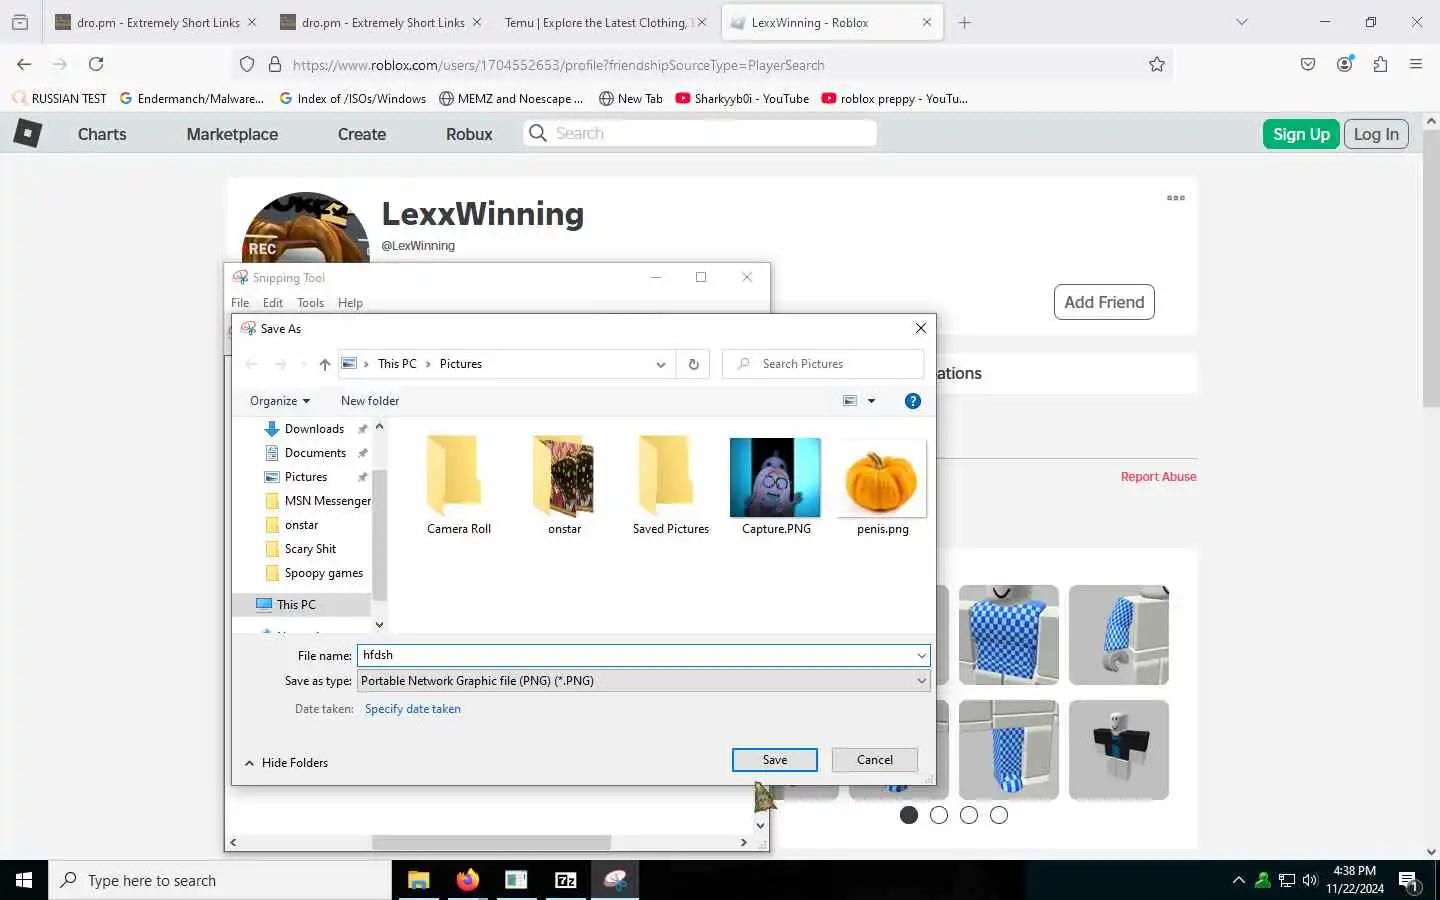
Task: Click the Snipping Tool horizontal scrollbar
Action: tap(490, 843)
